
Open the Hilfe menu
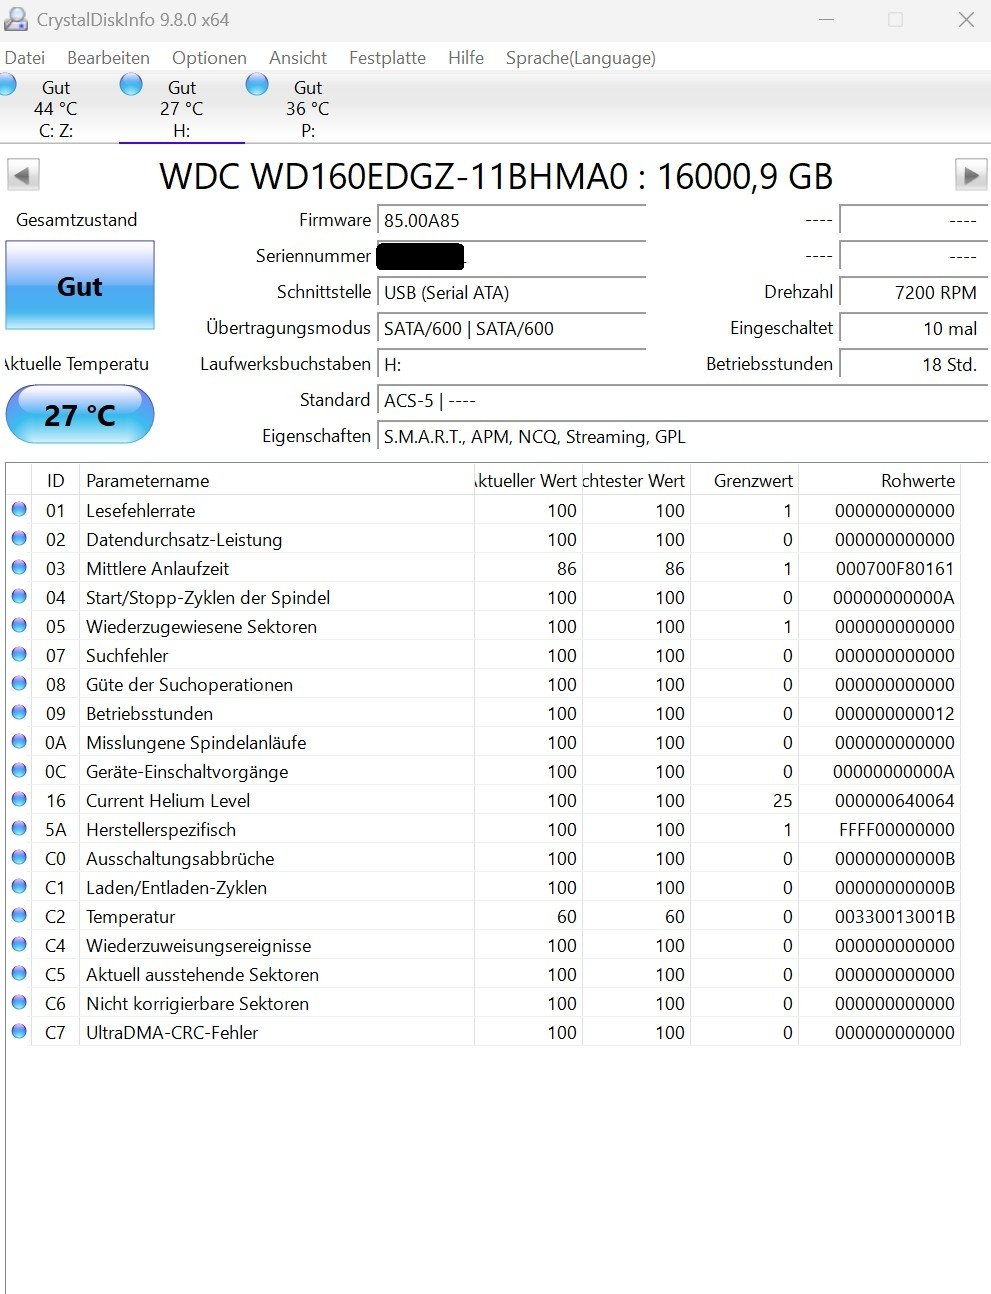pyautogui.click(x=466, y=58)
